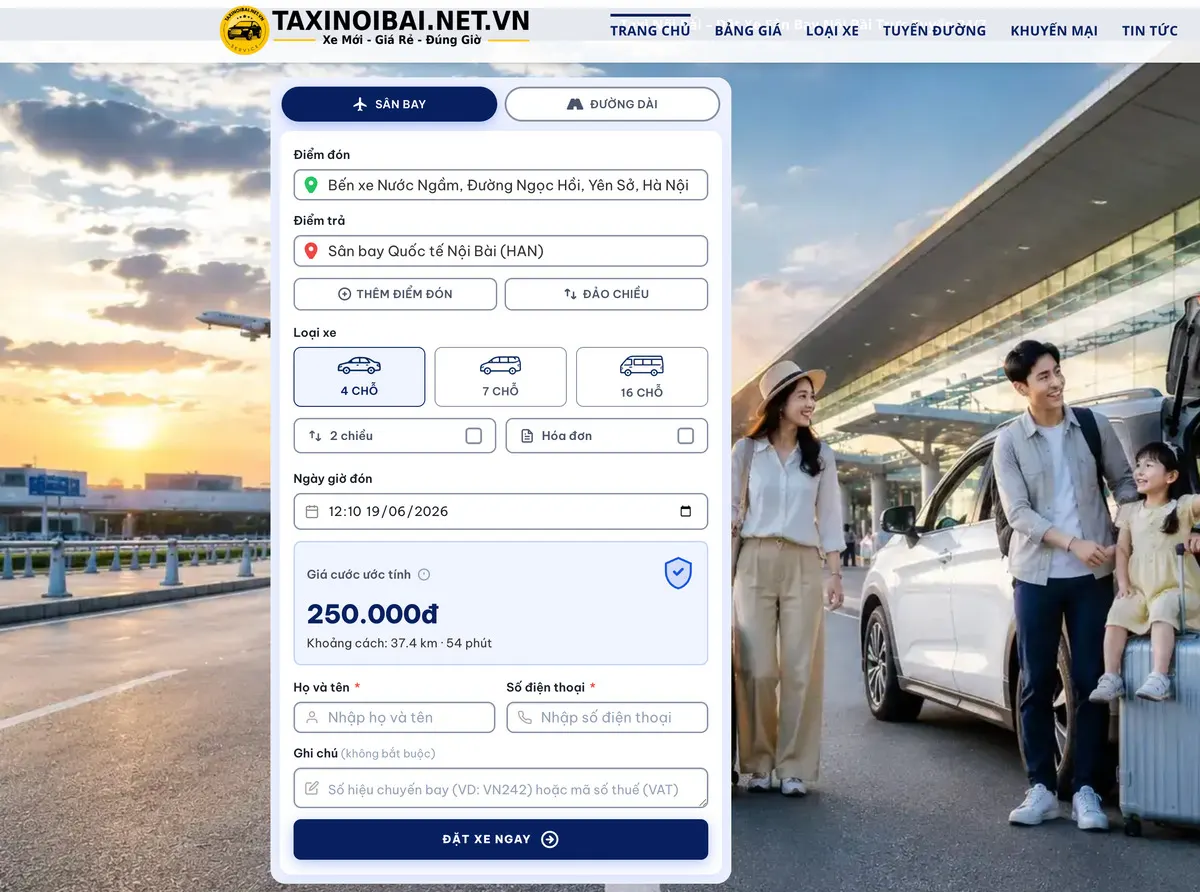Click the green pickup location pin icon
The image size is (1200, 892).
click(x=311, y=185)
